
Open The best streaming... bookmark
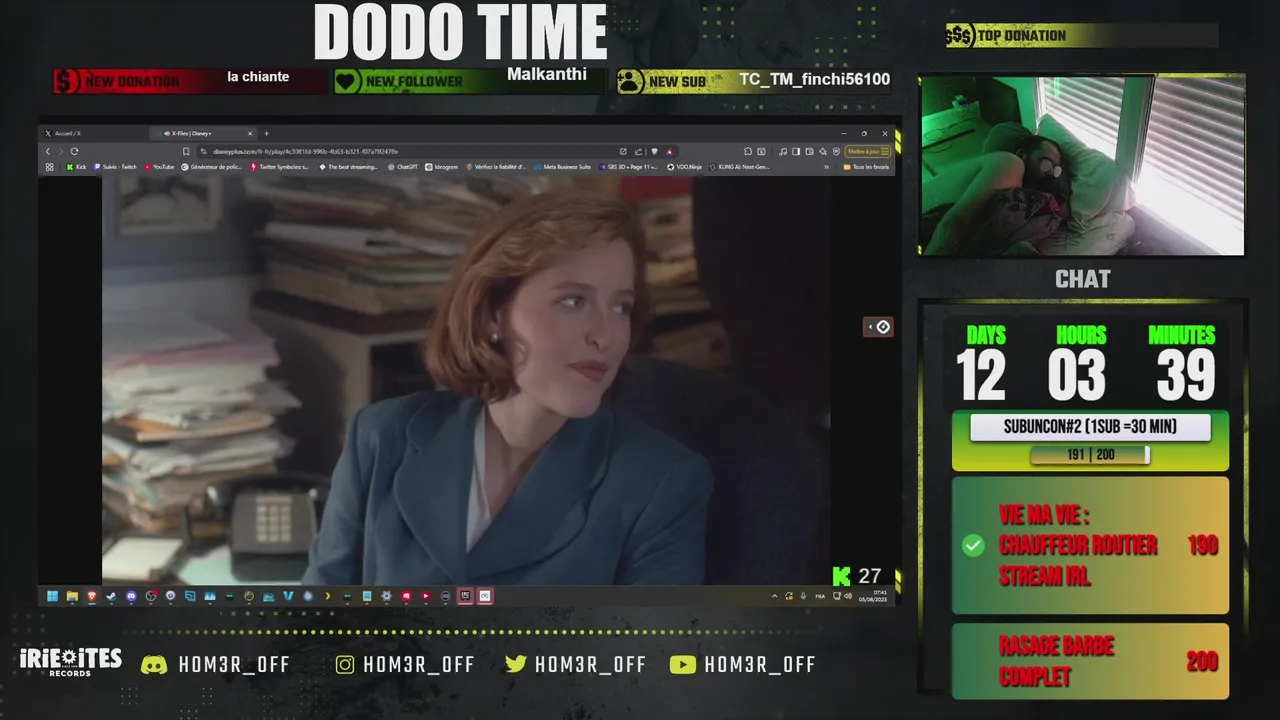(x=347, y=167)
